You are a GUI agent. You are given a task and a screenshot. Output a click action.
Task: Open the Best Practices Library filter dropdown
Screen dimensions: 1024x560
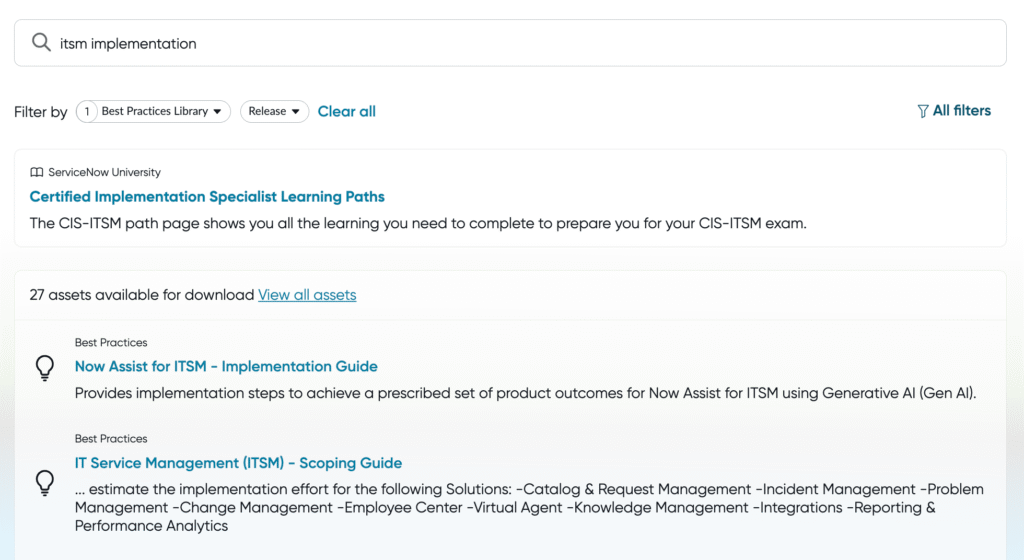coord(153,112)
